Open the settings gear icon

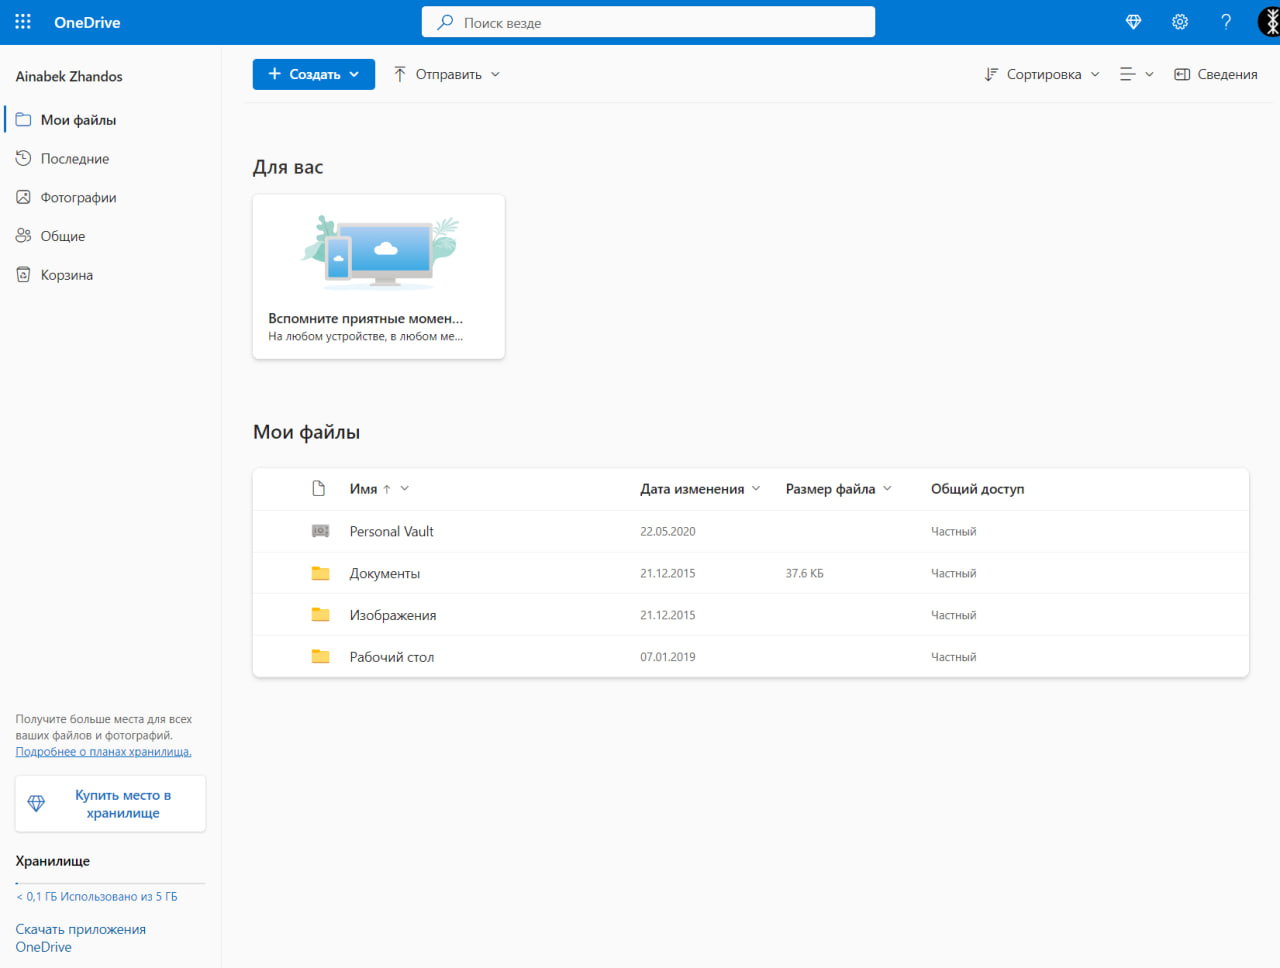1180,22
